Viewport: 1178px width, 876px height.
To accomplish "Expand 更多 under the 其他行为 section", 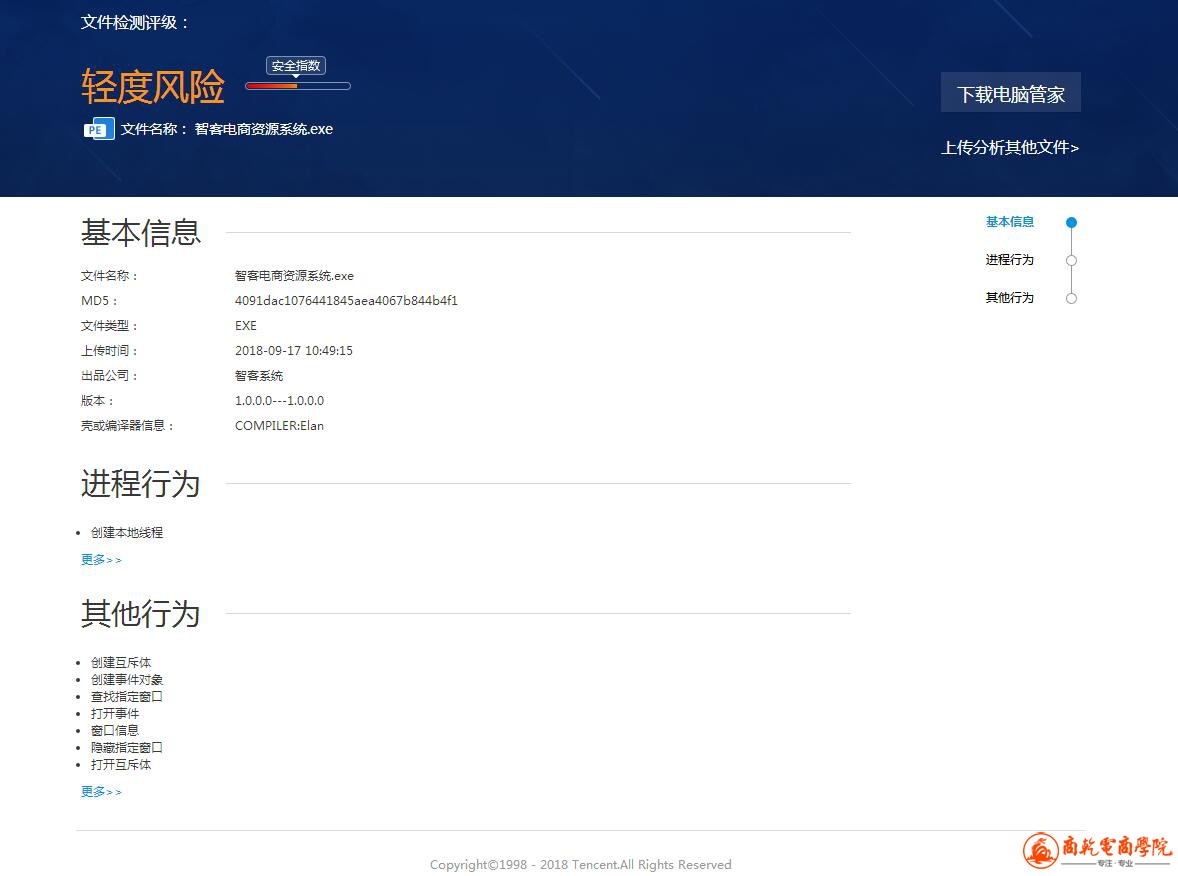I will coord(101,792).
